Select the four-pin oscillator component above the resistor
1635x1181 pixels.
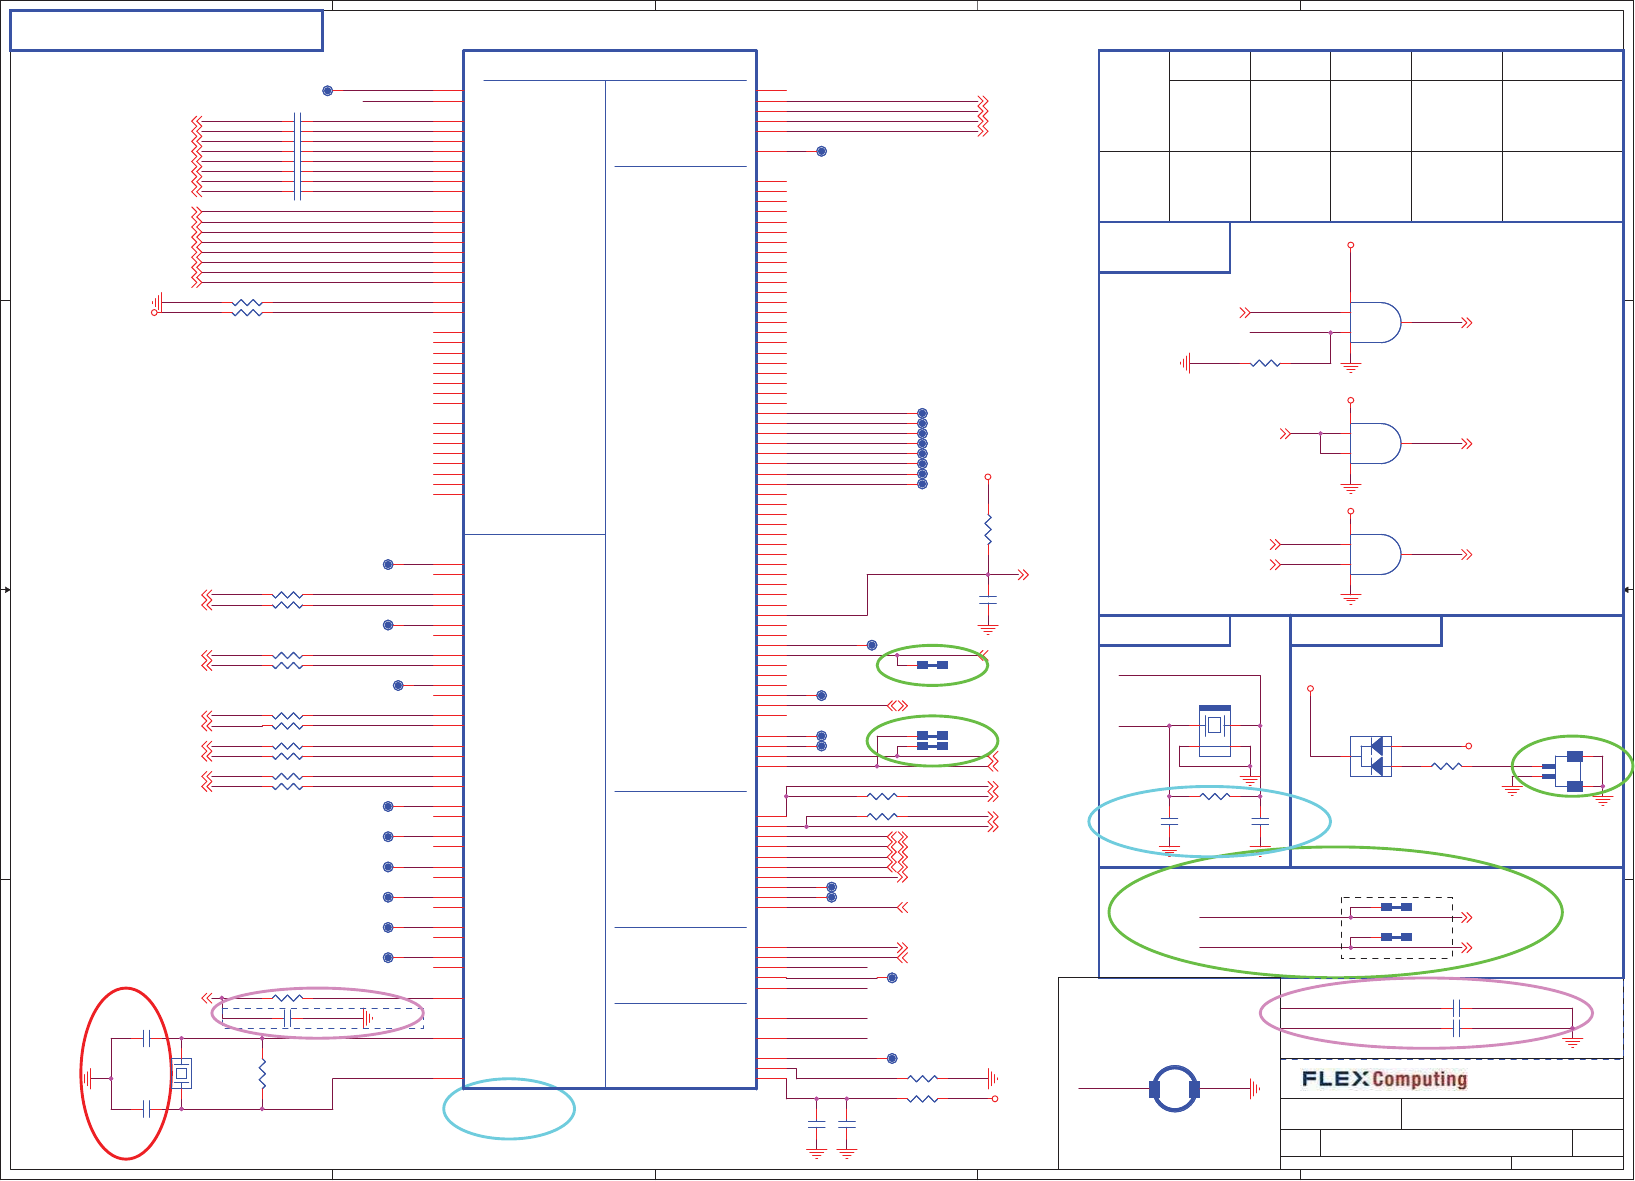point(1214,729)
